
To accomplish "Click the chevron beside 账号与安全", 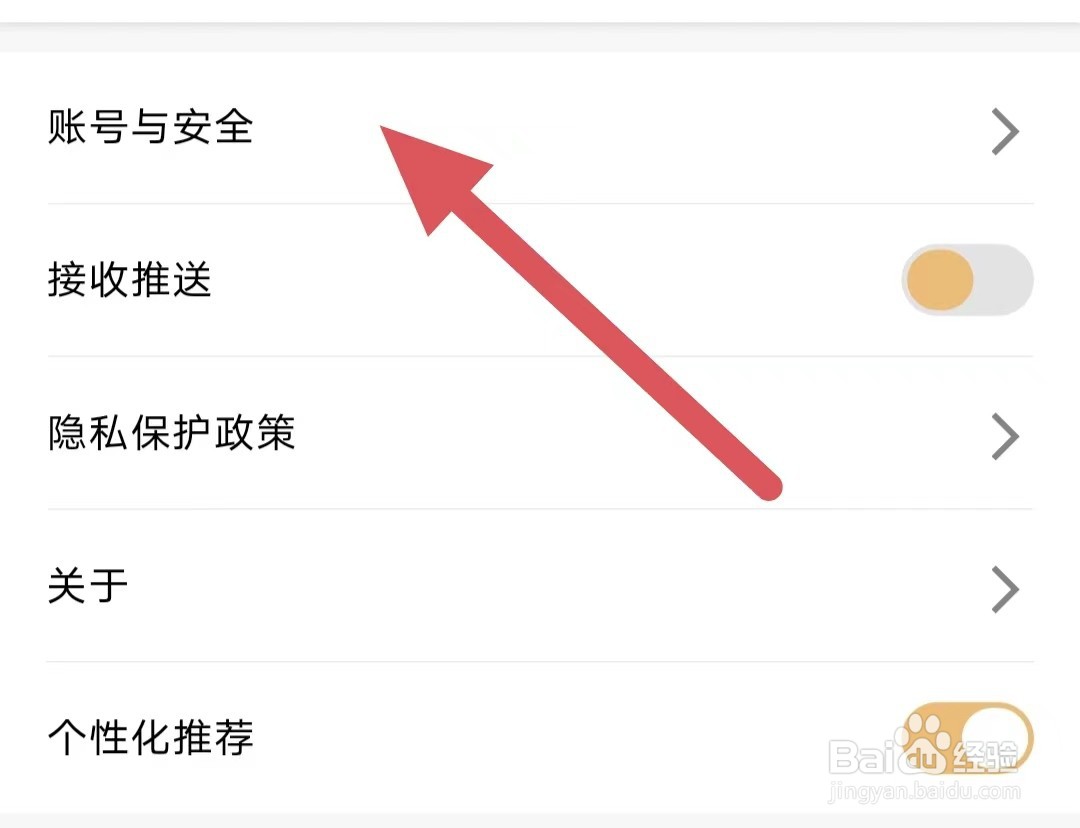I will 1004,132.
